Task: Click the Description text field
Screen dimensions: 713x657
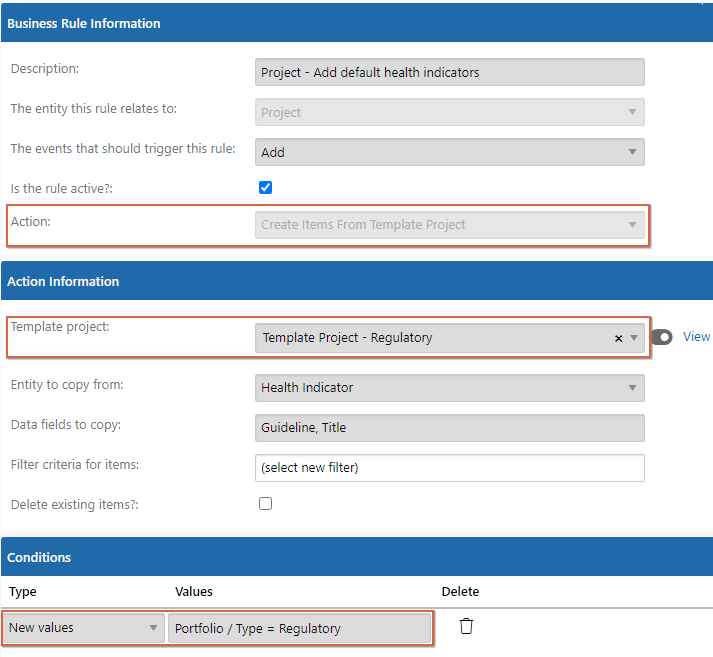Action: click(x=450, y=72)
